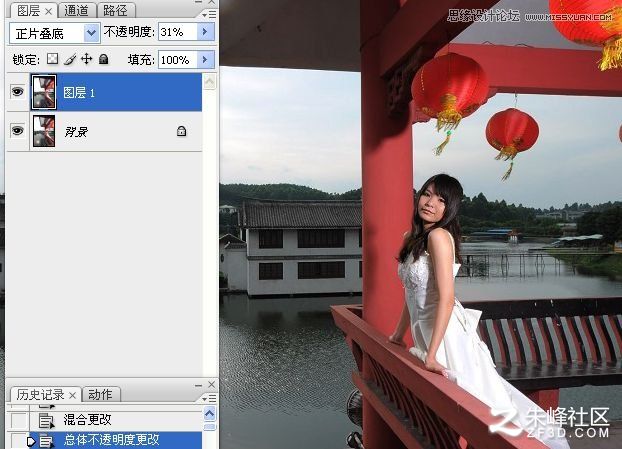622x449 pixels.
Task: Click the document icon beside 混合更改
Action: (46, 421)
